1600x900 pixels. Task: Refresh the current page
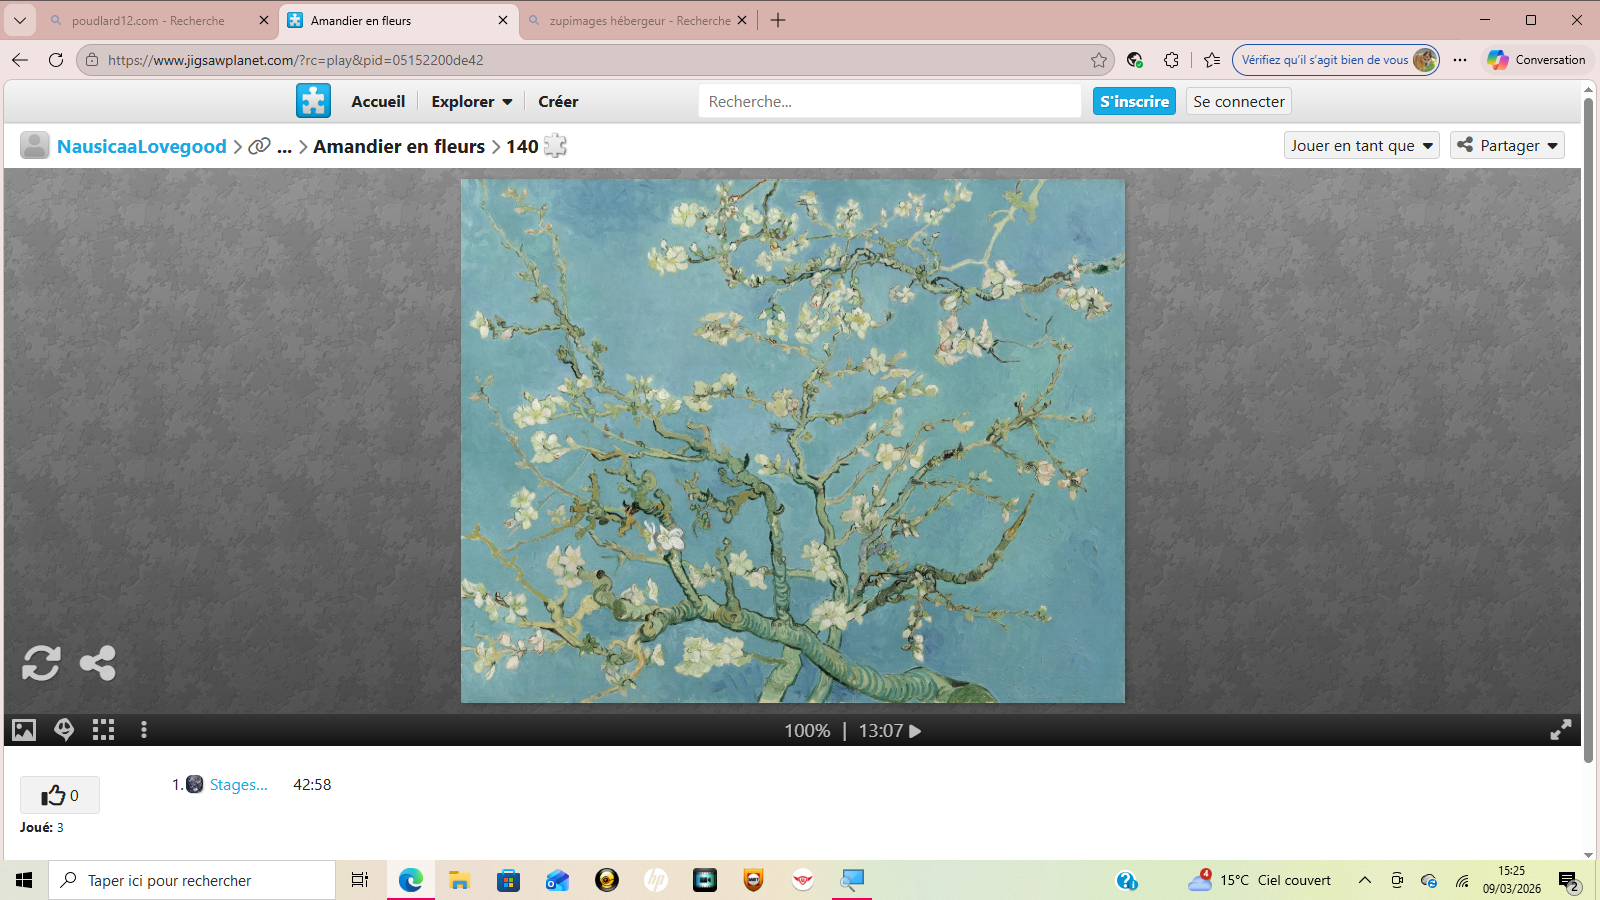point(56,60)
